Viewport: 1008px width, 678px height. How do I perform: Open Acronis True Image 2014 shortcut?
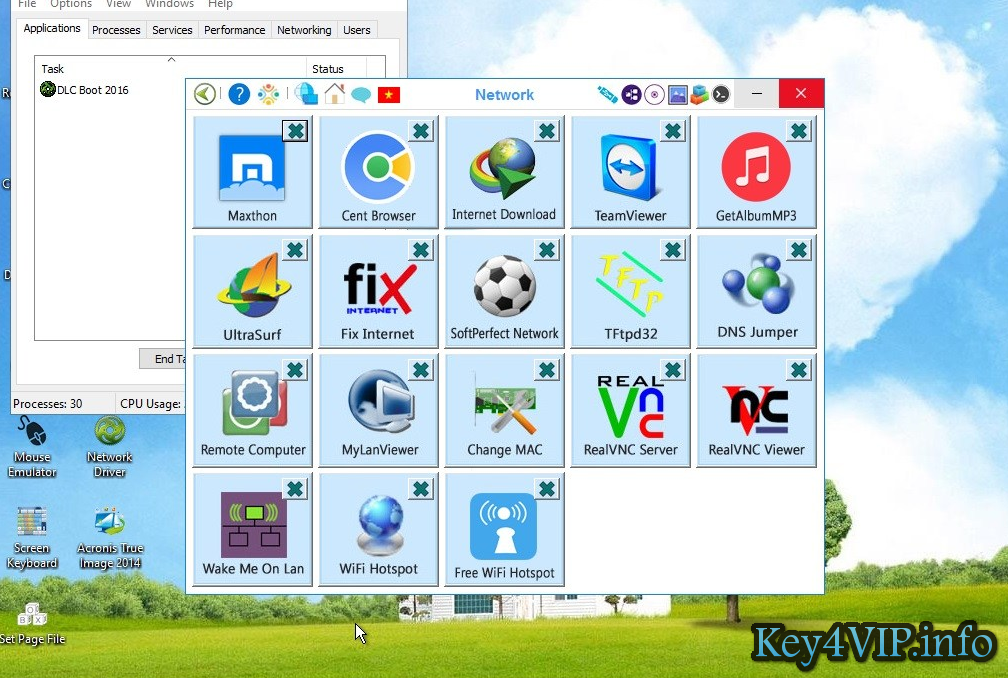coord(110,538)
